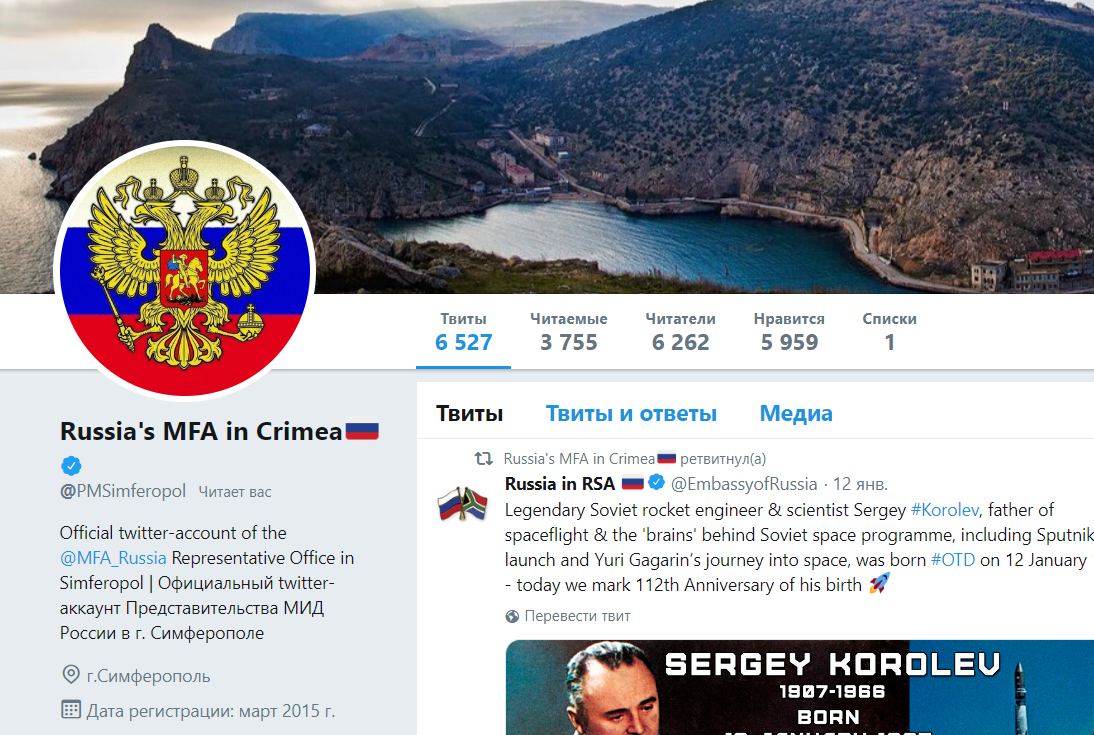Open the Sergey Korolev tweet image
The height and width of the screenshot is (735, 1094).
click(800, 688)
